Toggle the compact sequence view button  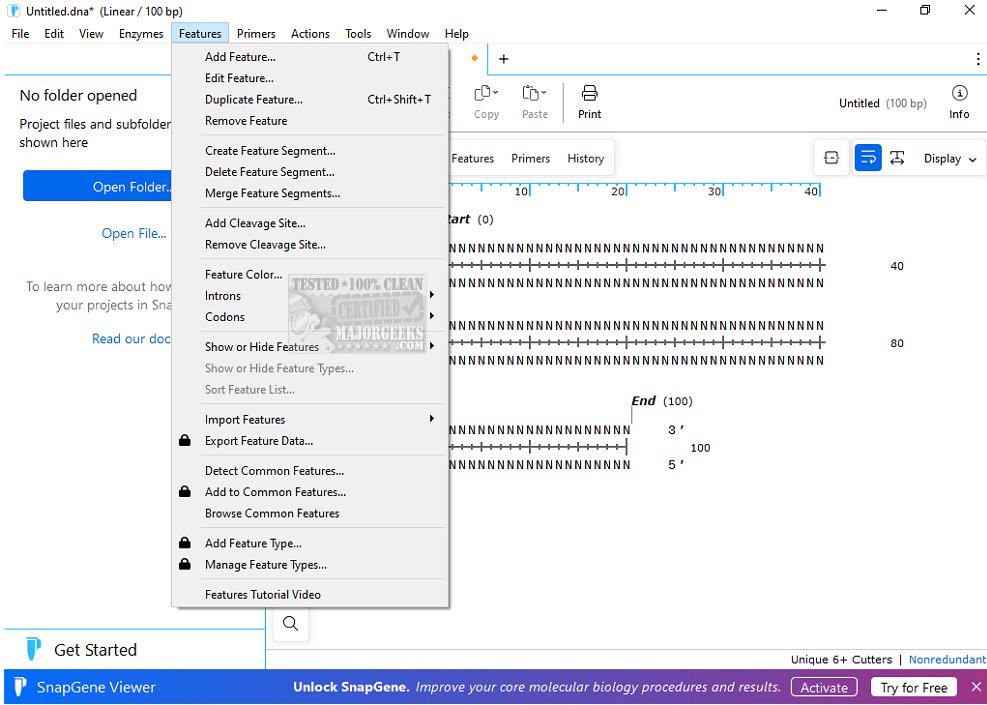coord(831,158)
